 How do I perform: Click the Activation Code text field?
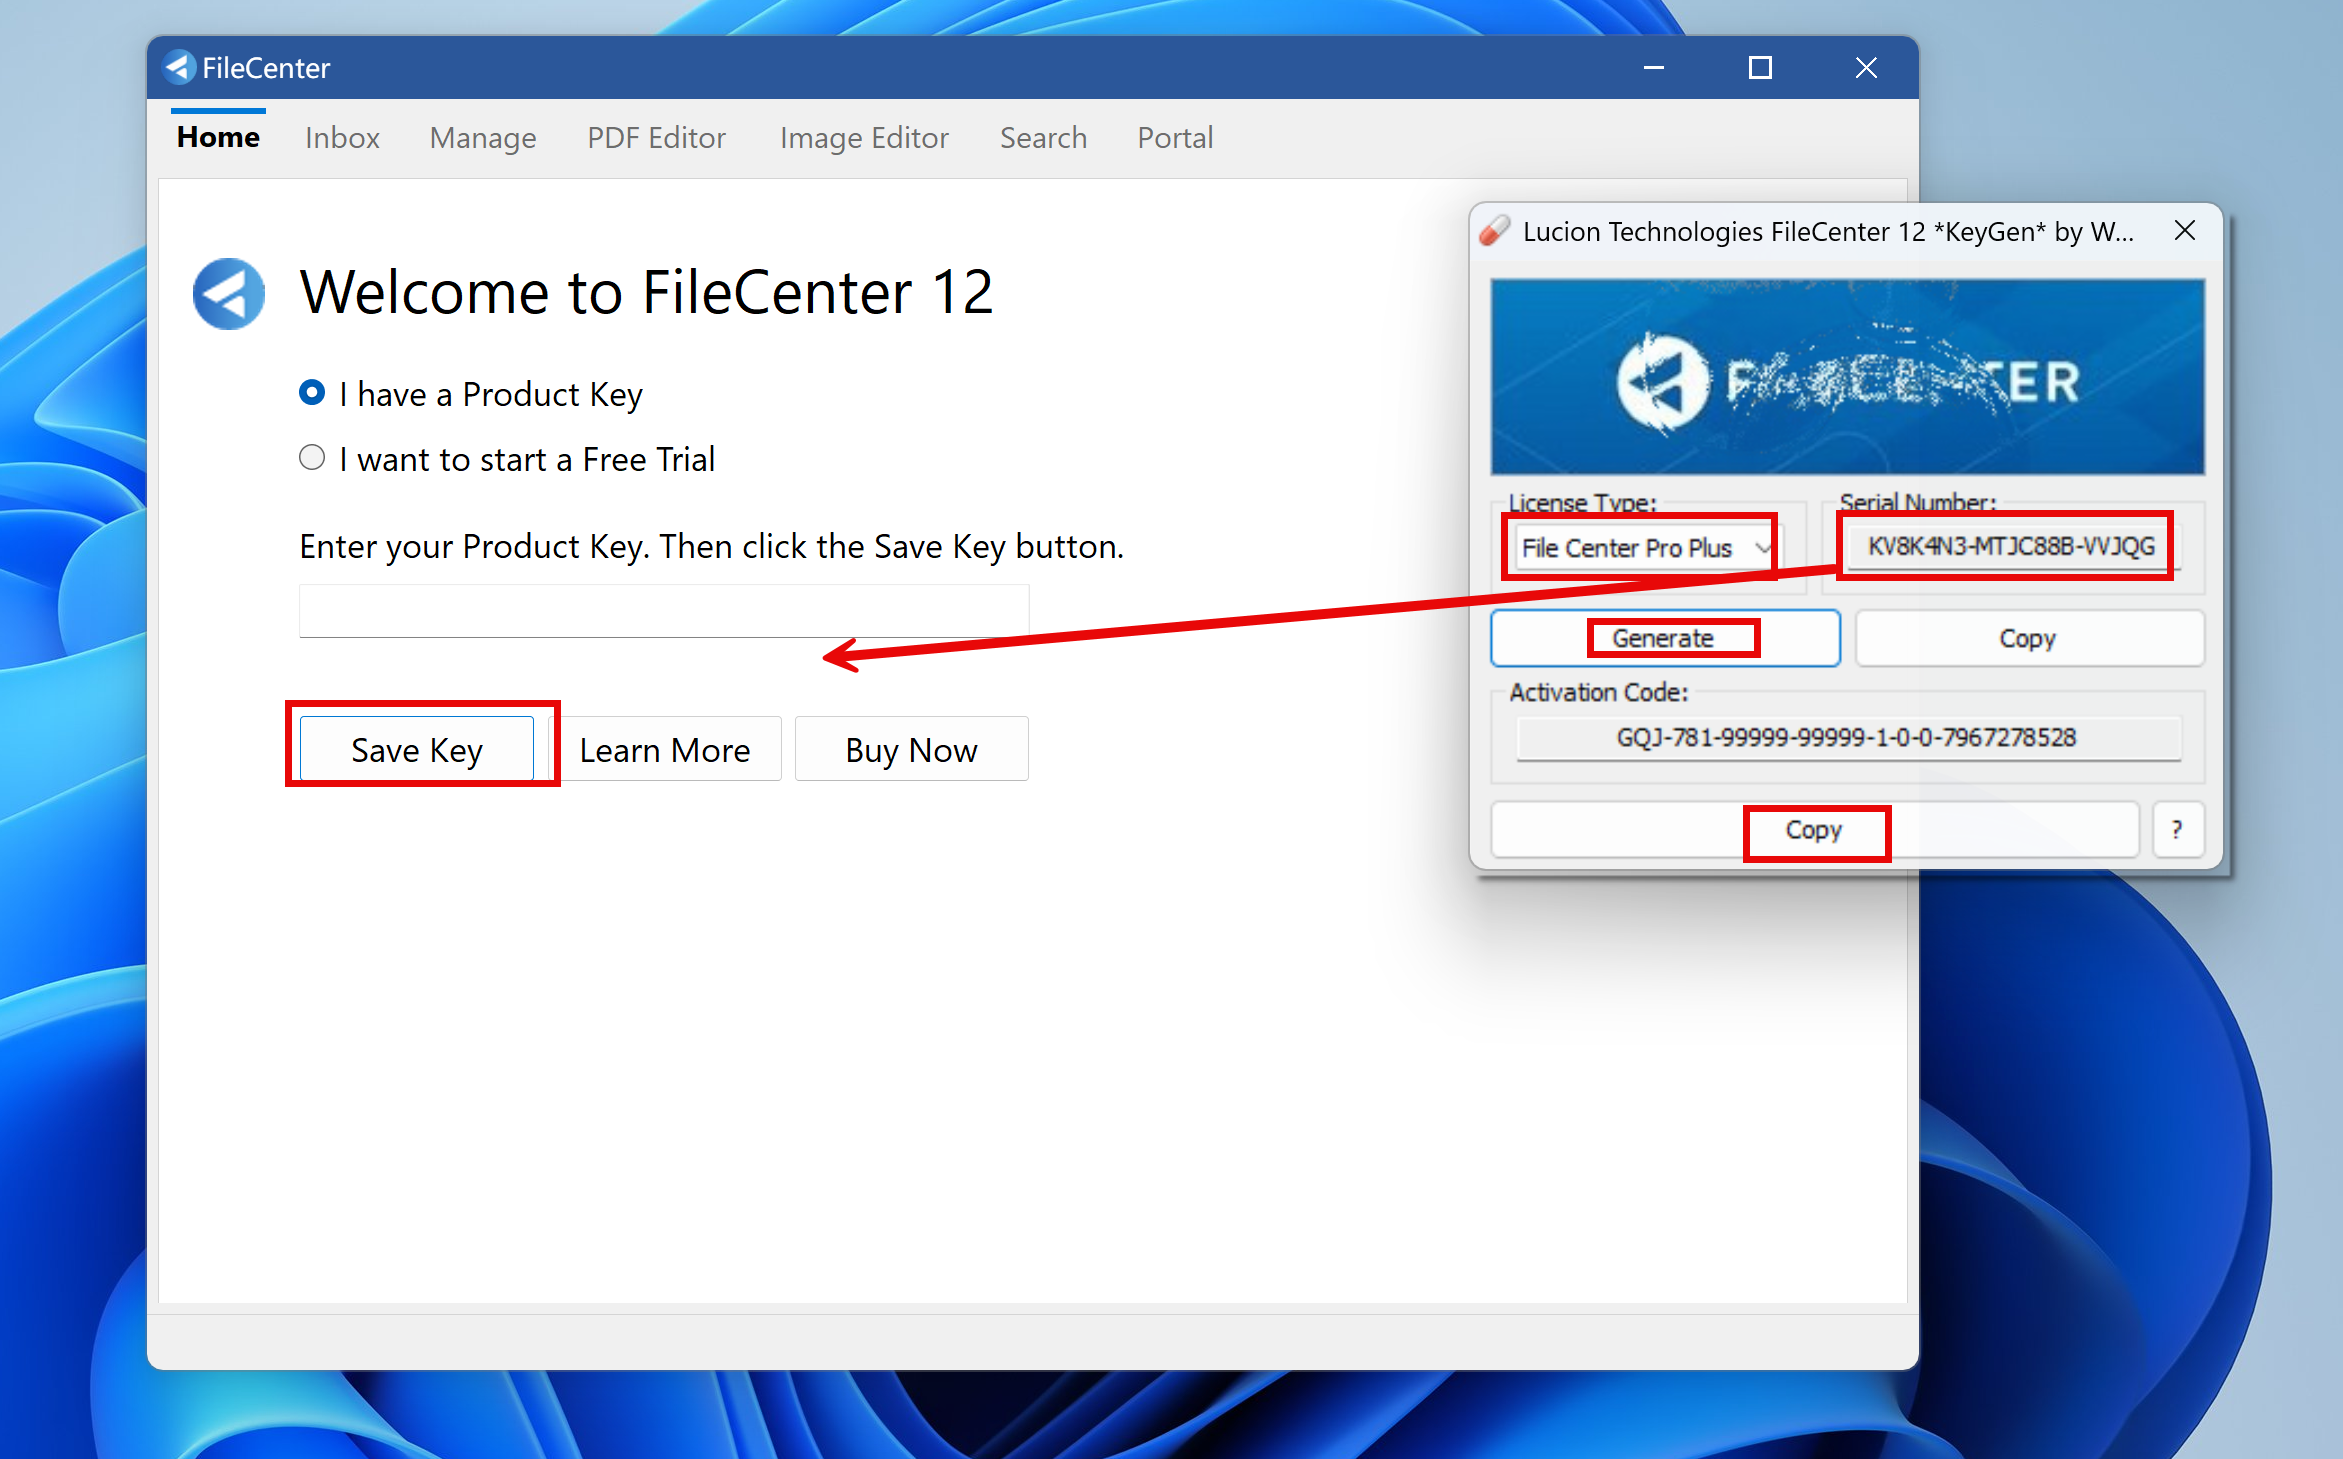(1847, 738)
